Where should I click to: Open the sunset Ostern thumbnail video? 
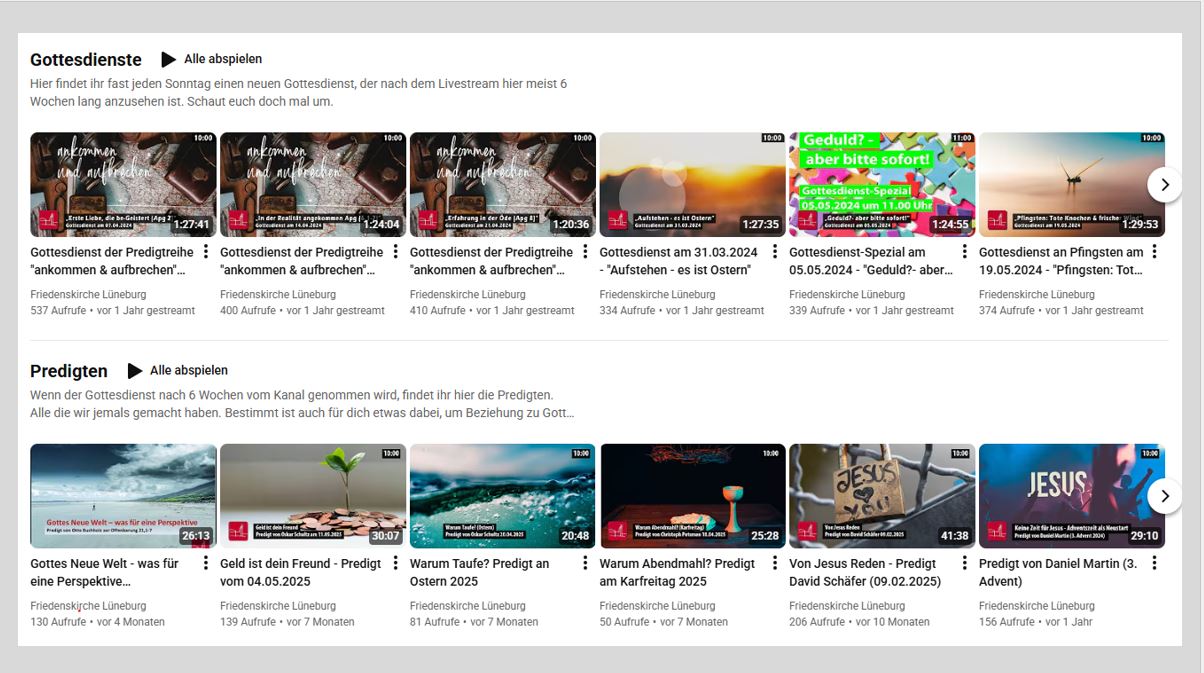(692, 185)
